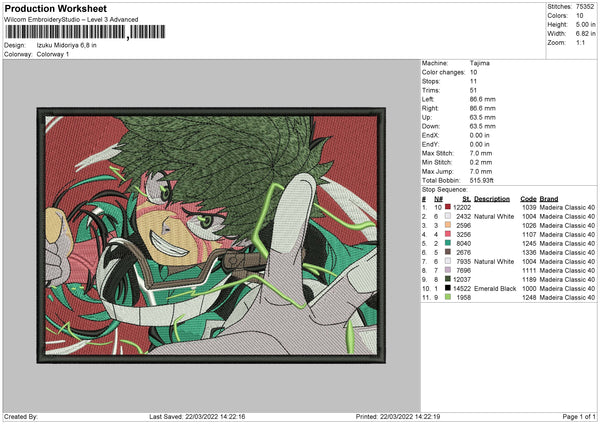Click the "Last Saved: 22/03/2022 14:22:16" footer
This screenshot has width=600, height=424.
[x=197, y=416]
